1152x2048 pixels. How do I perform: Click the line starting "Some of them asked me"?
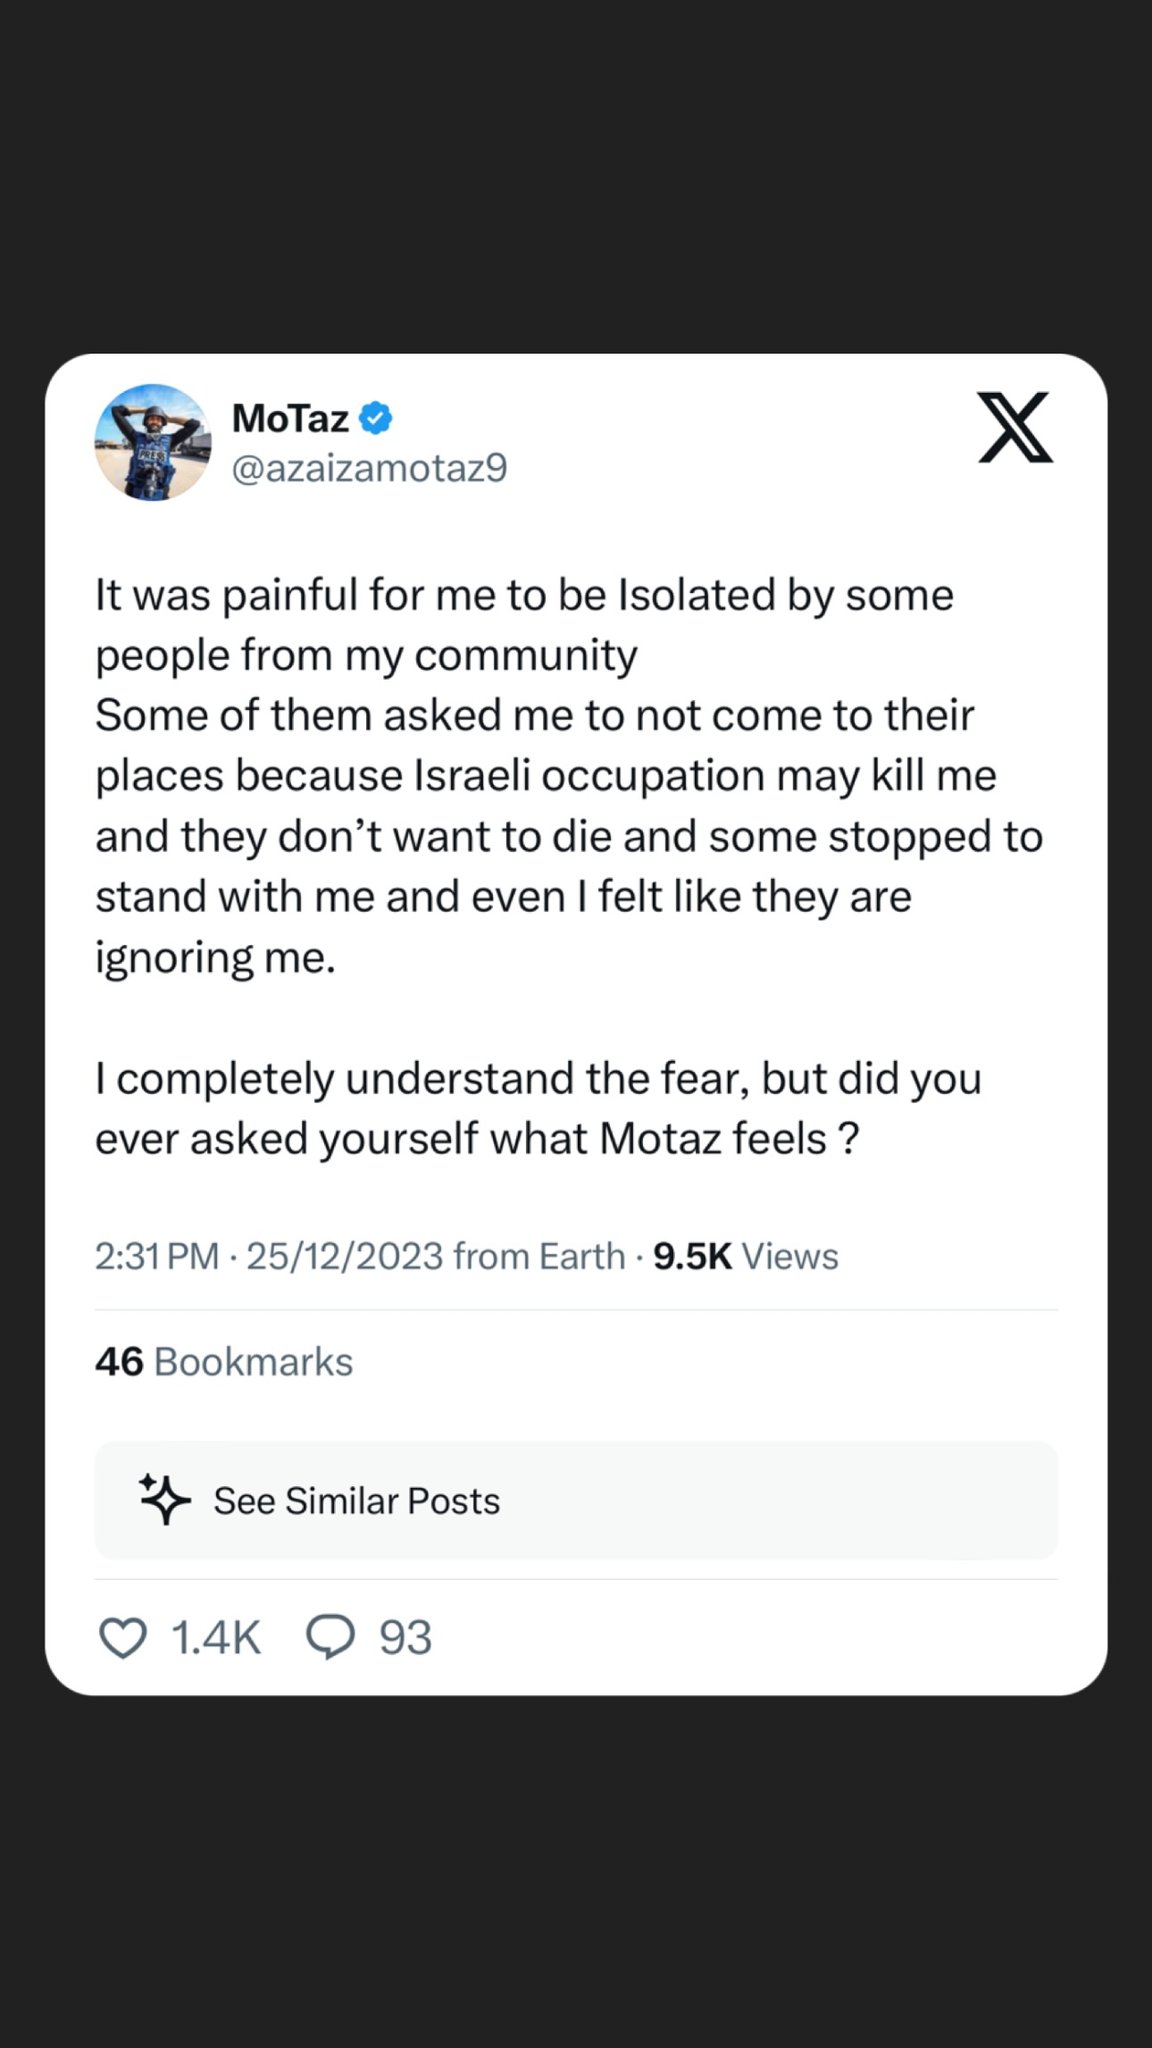tap(534, 716)
